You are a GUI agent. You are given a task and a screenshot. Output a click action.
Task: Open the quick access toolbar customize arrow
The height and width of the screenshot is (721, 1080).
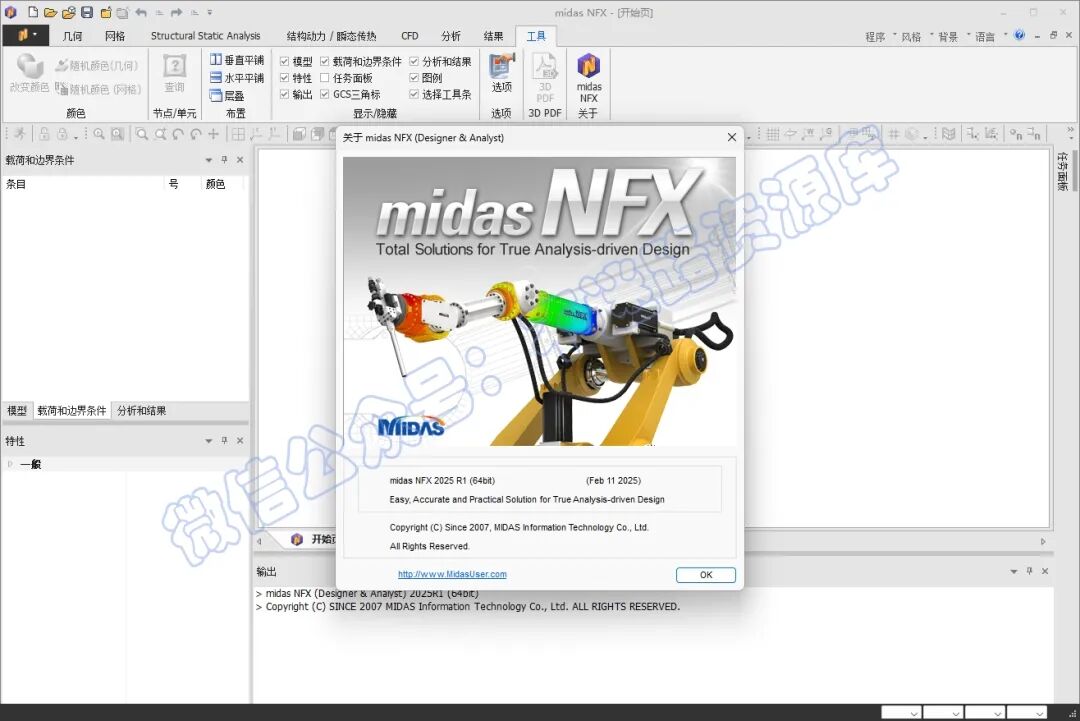click(x=210, y=12)
